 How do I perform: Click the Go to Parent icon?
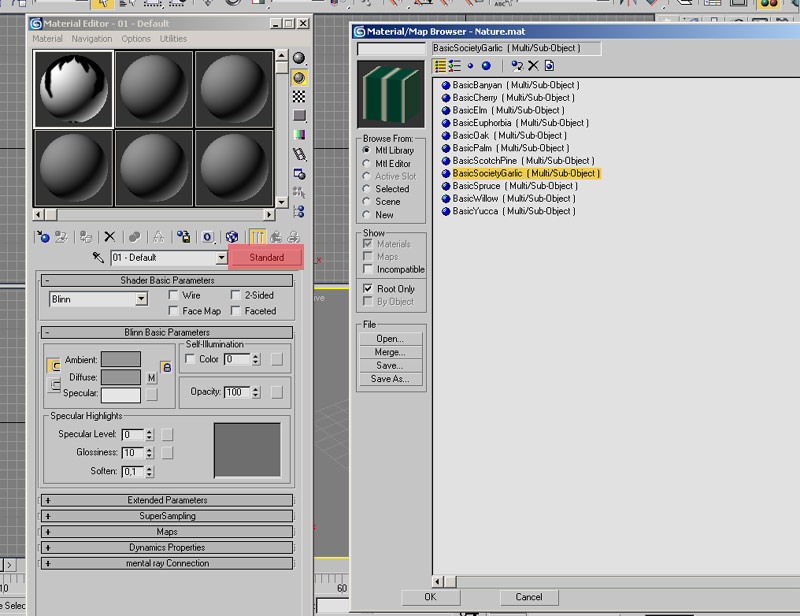(276, 237)
